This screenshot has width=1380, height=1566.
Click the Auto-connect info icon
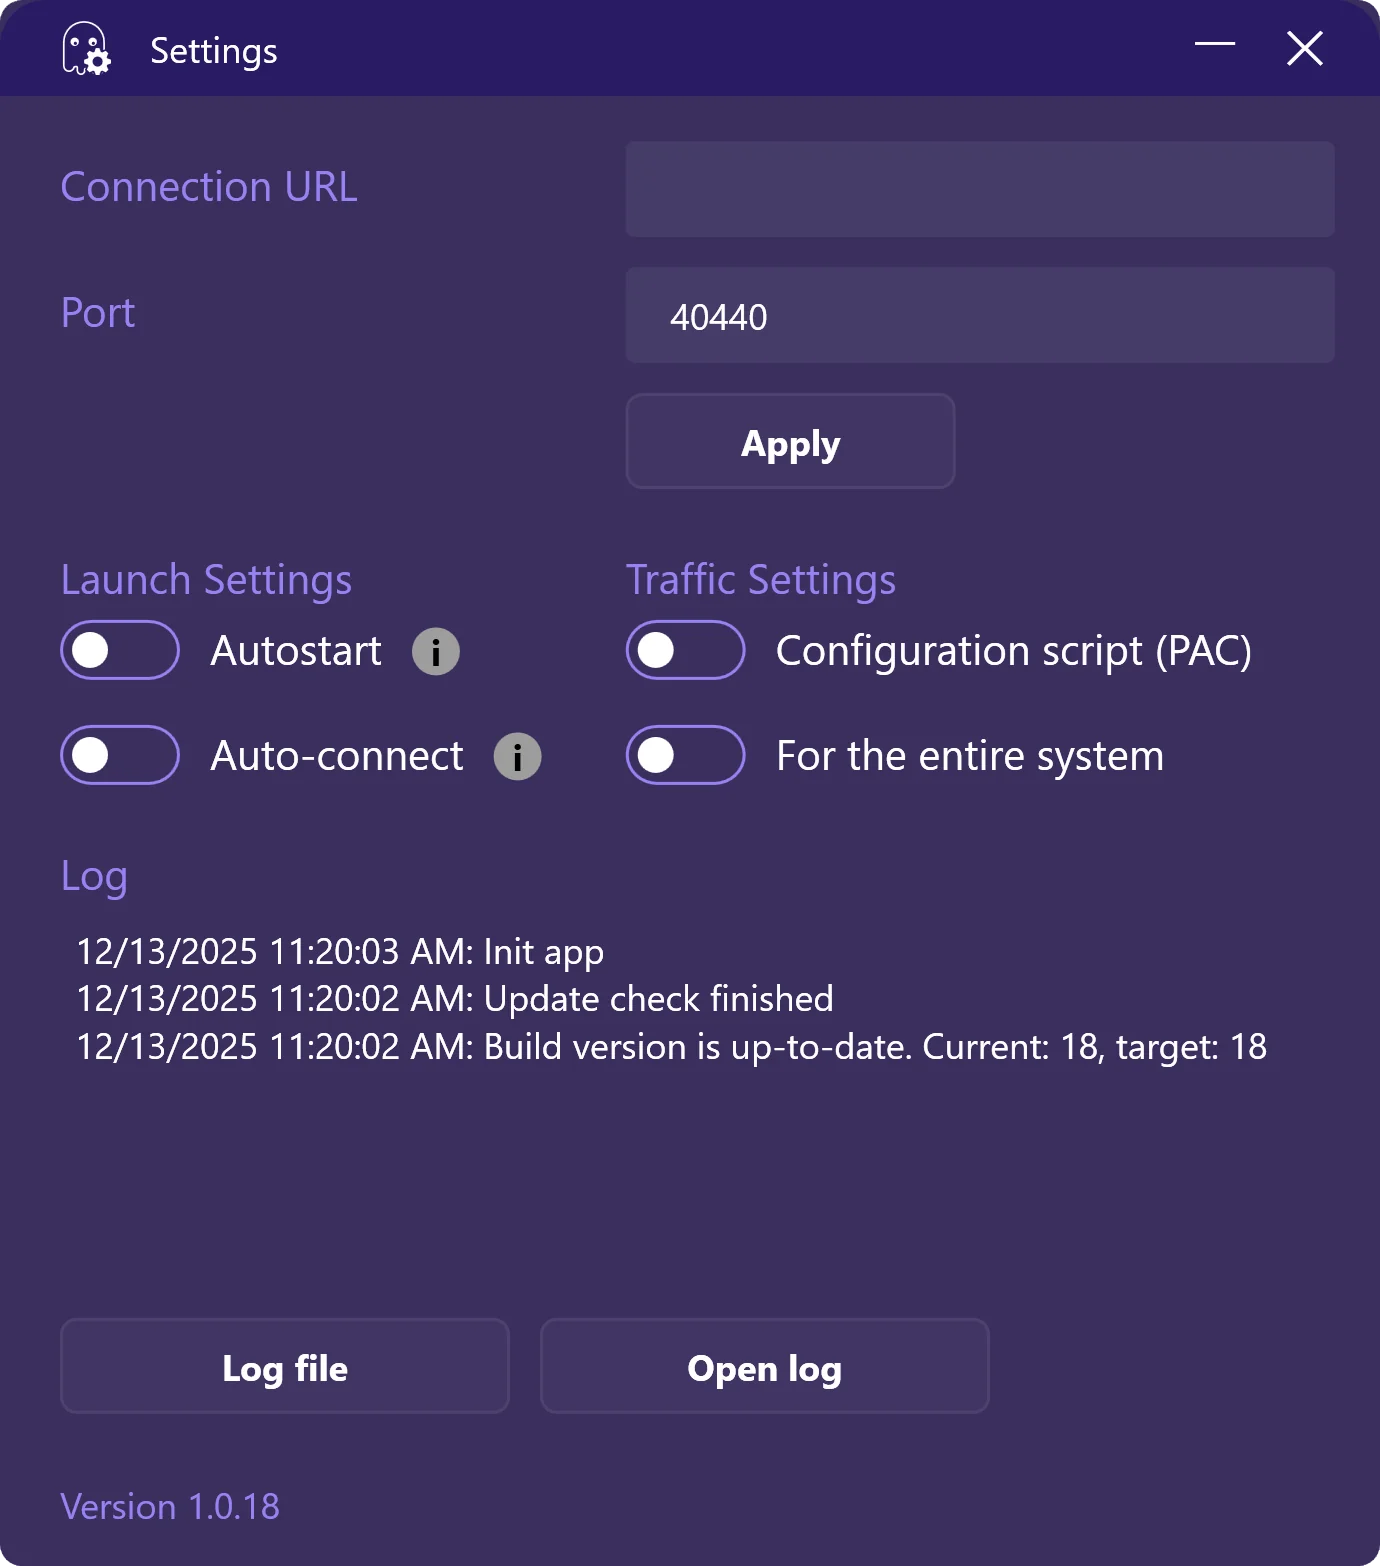(517, 757)
